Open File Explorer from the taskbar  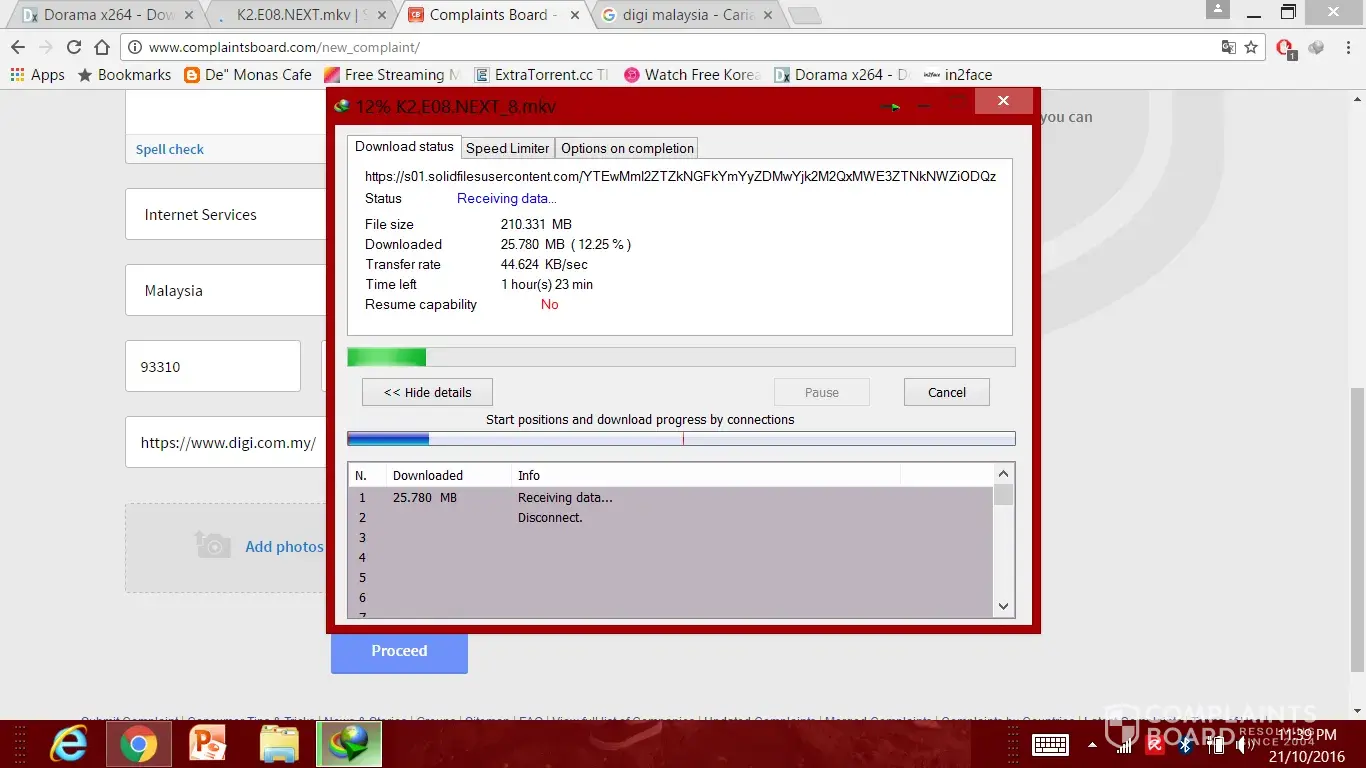tap(280, 744)
